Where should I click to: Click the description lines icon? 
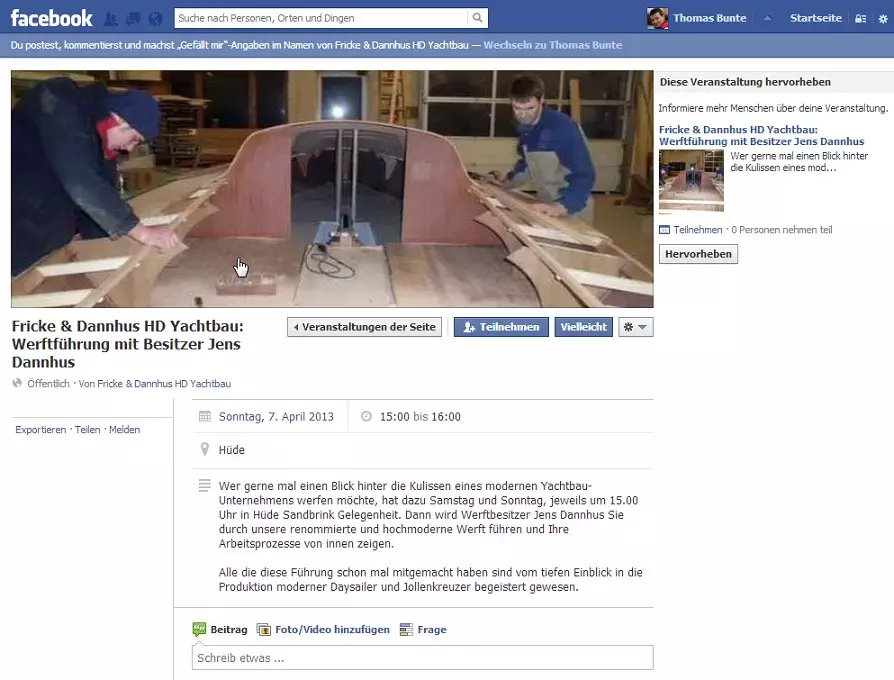[205, 486]
